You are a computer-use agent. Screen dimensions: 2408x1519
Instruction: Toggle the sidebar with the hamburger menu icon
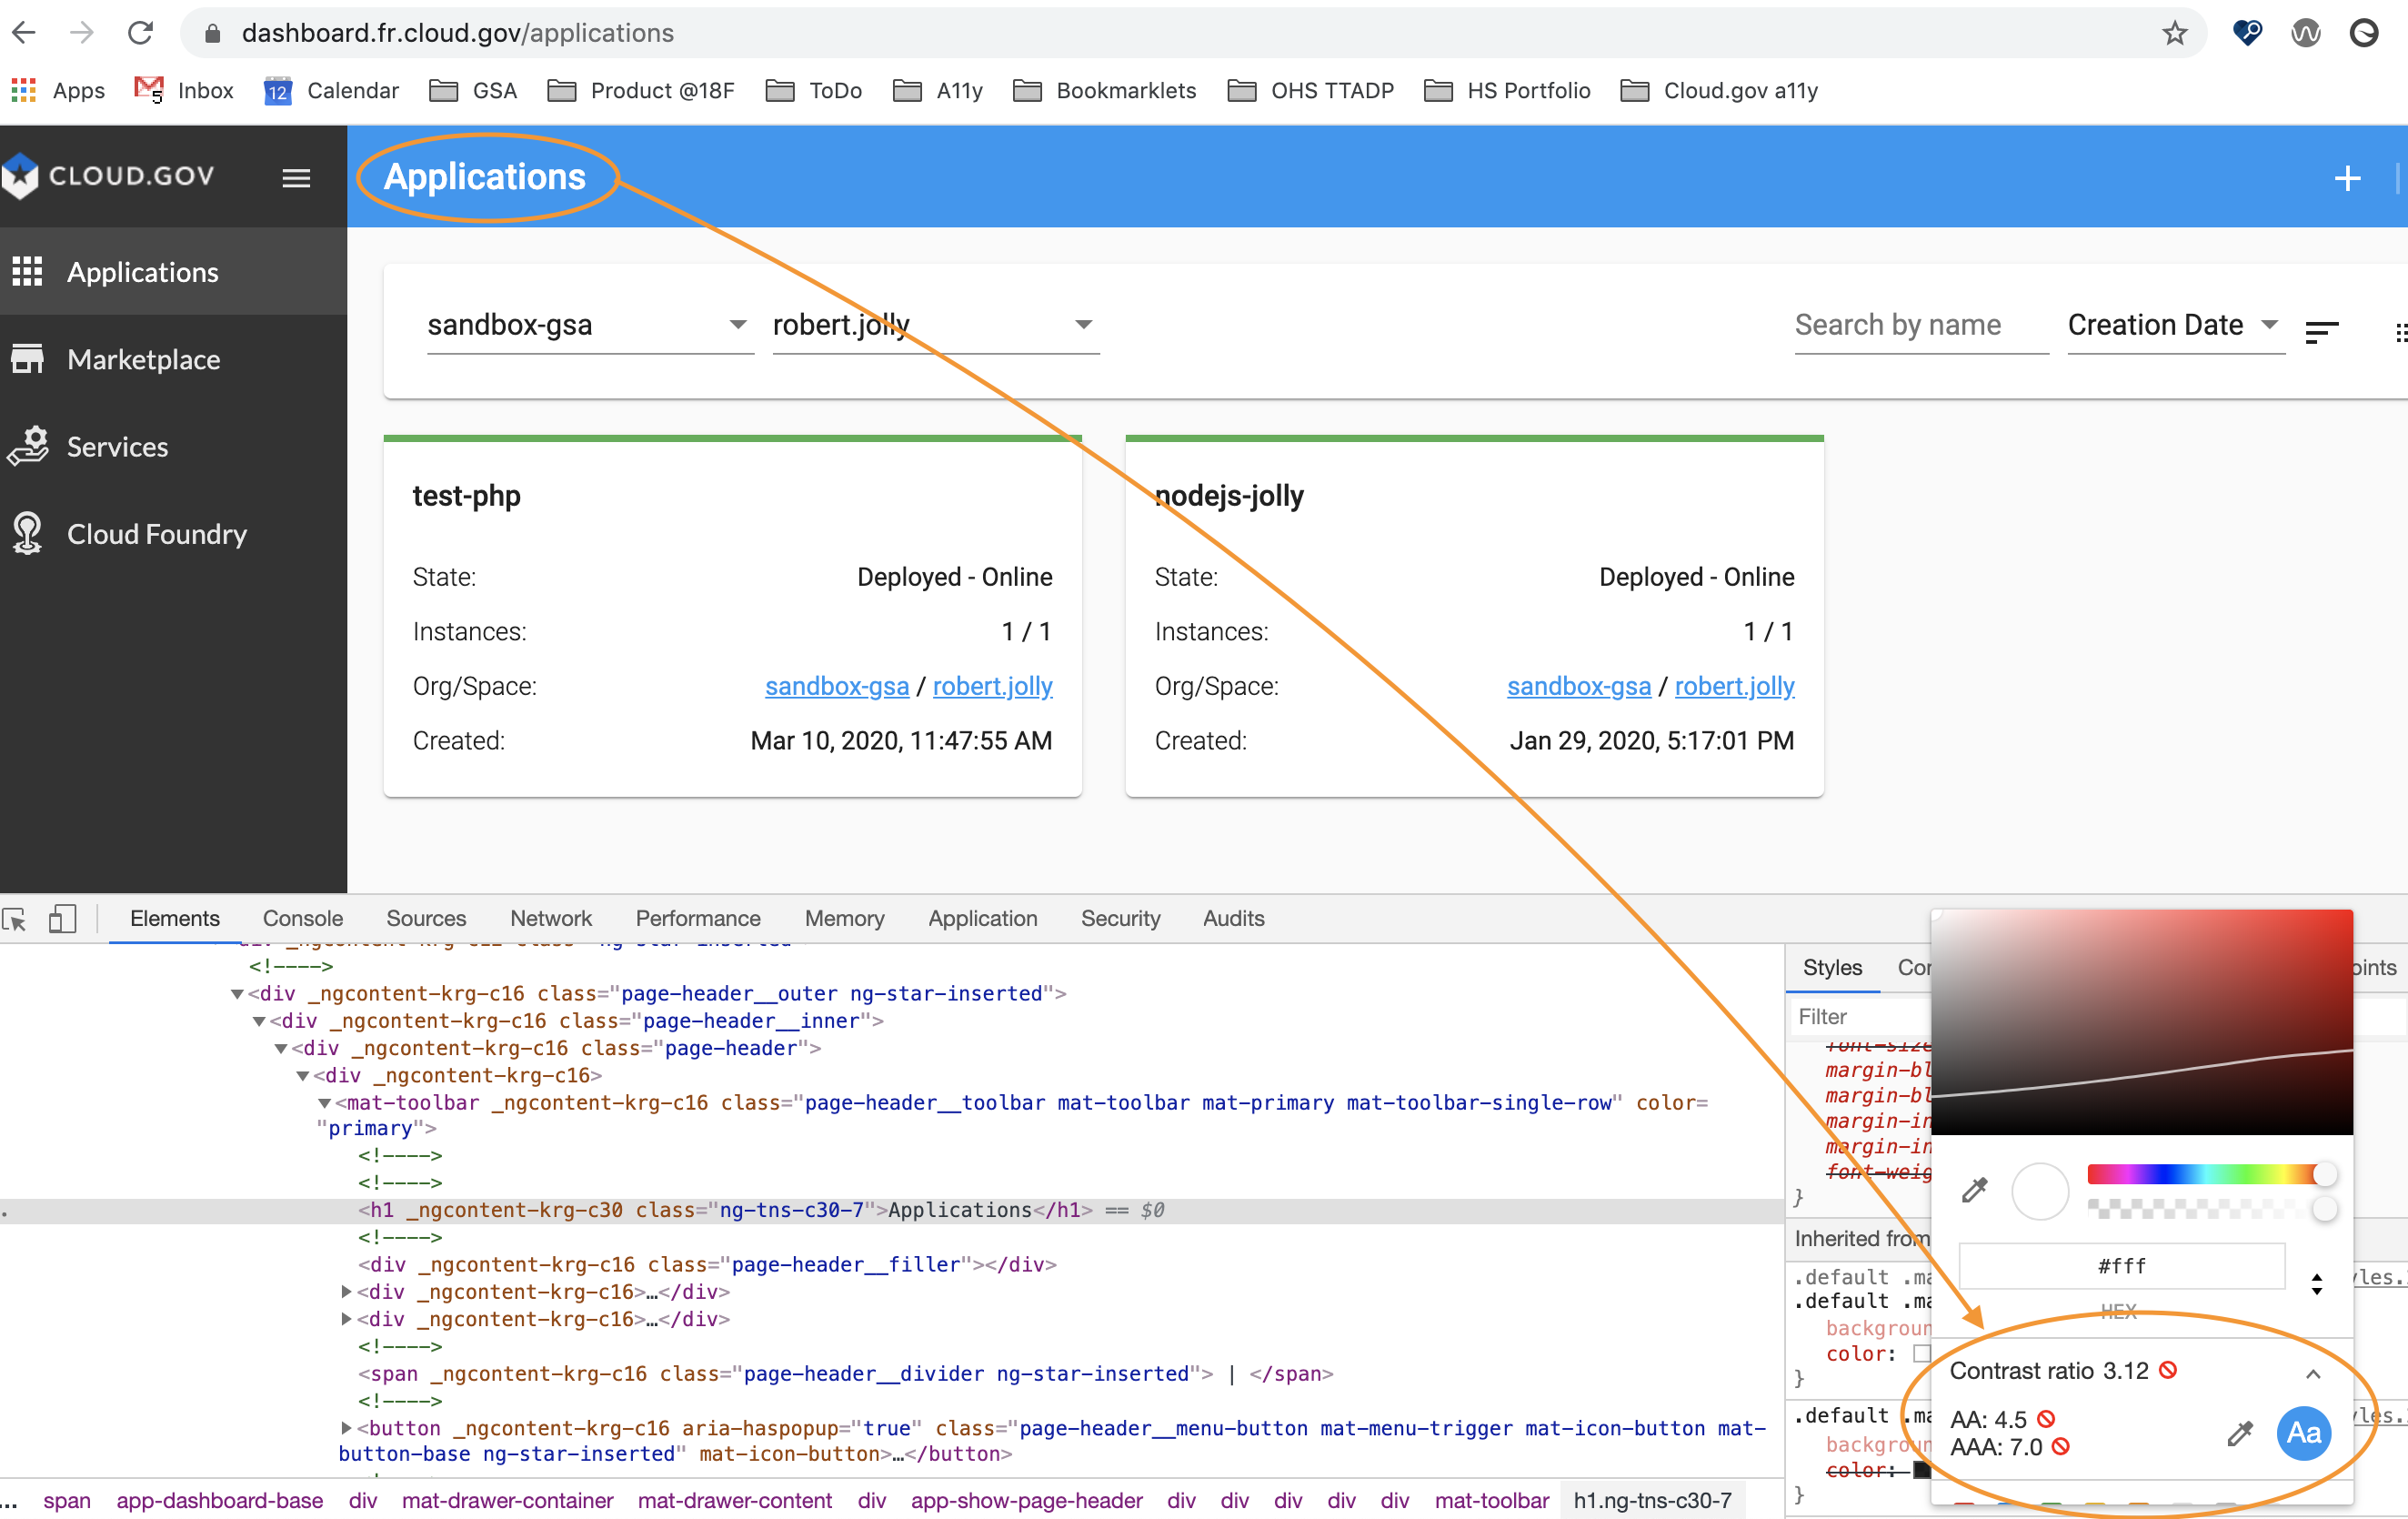click(x=296, y=178)
